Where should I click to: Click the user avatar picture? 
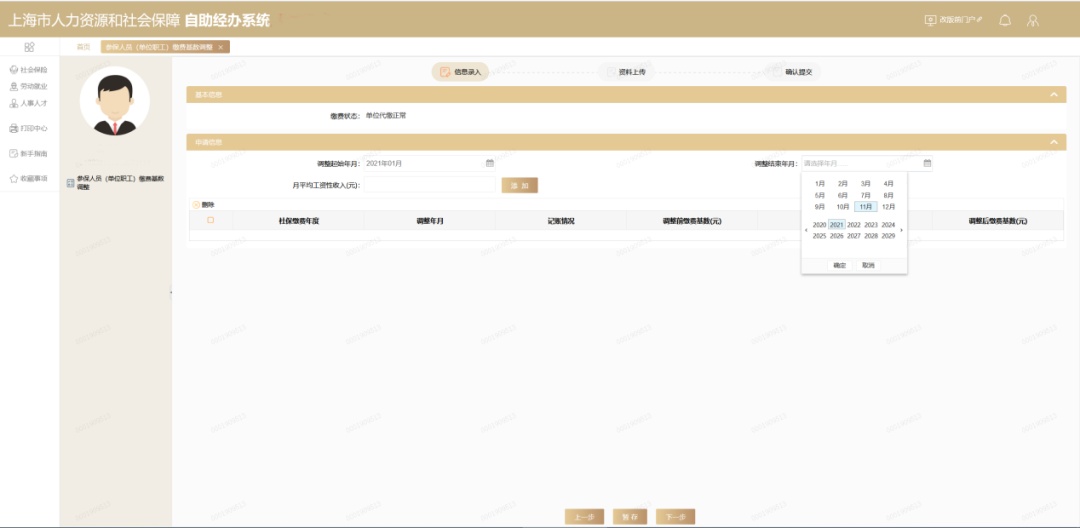coord(114,101)
